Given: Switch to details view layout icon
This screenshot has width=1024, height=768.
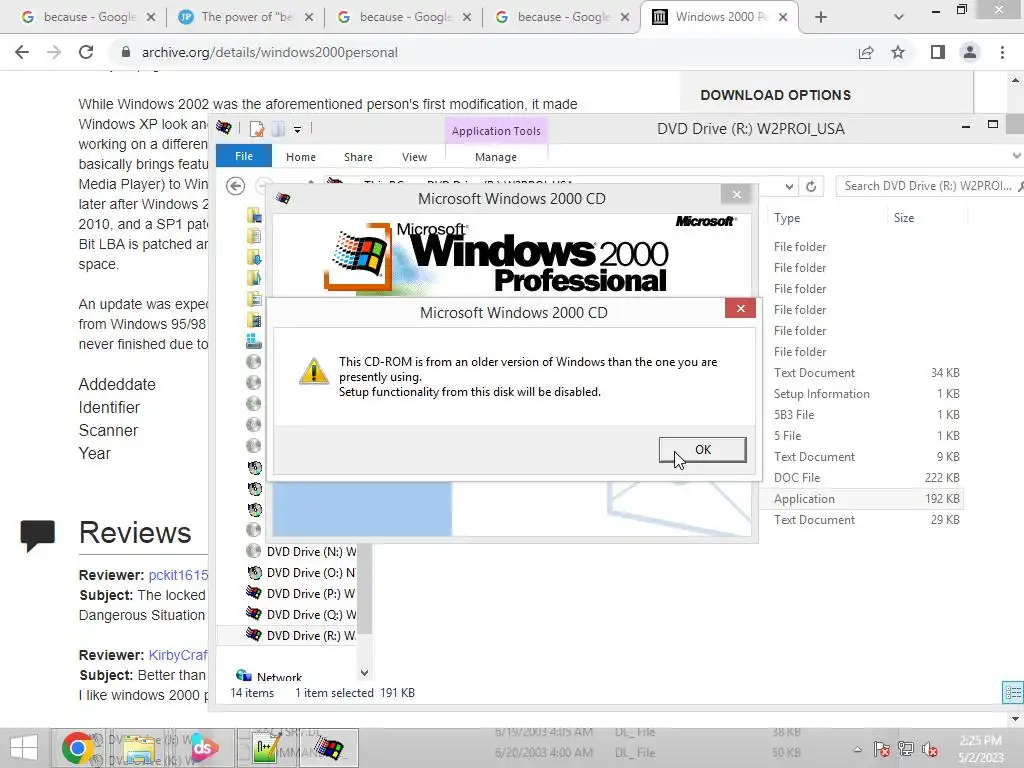Looking at the screenshot, I should (x=1012, y=692).
